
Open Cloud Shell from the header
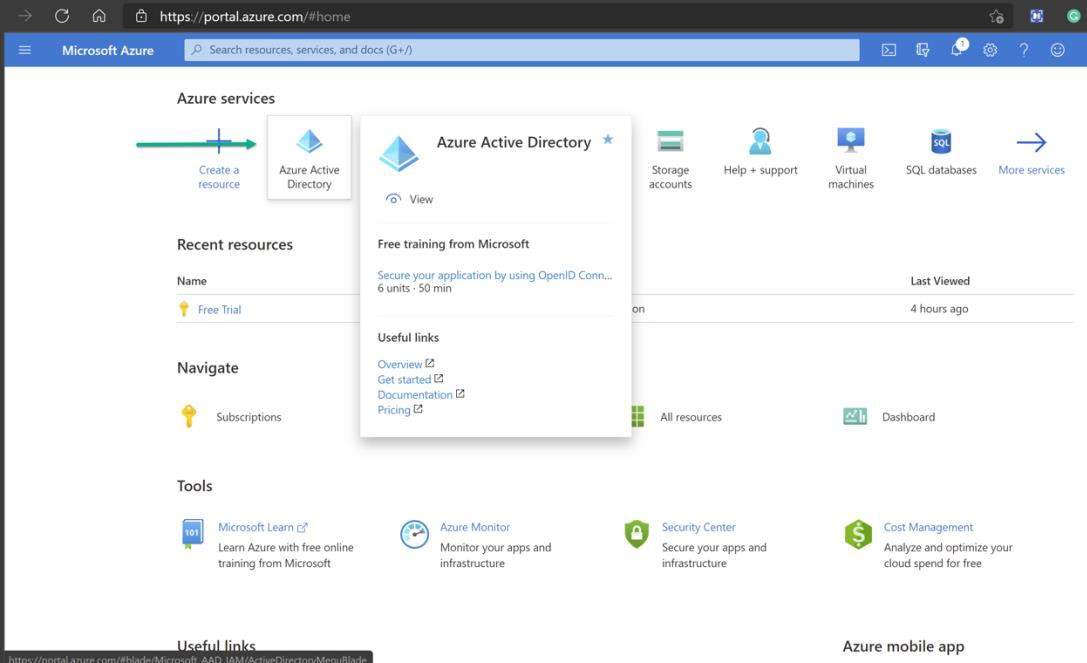tap(889, 50)
